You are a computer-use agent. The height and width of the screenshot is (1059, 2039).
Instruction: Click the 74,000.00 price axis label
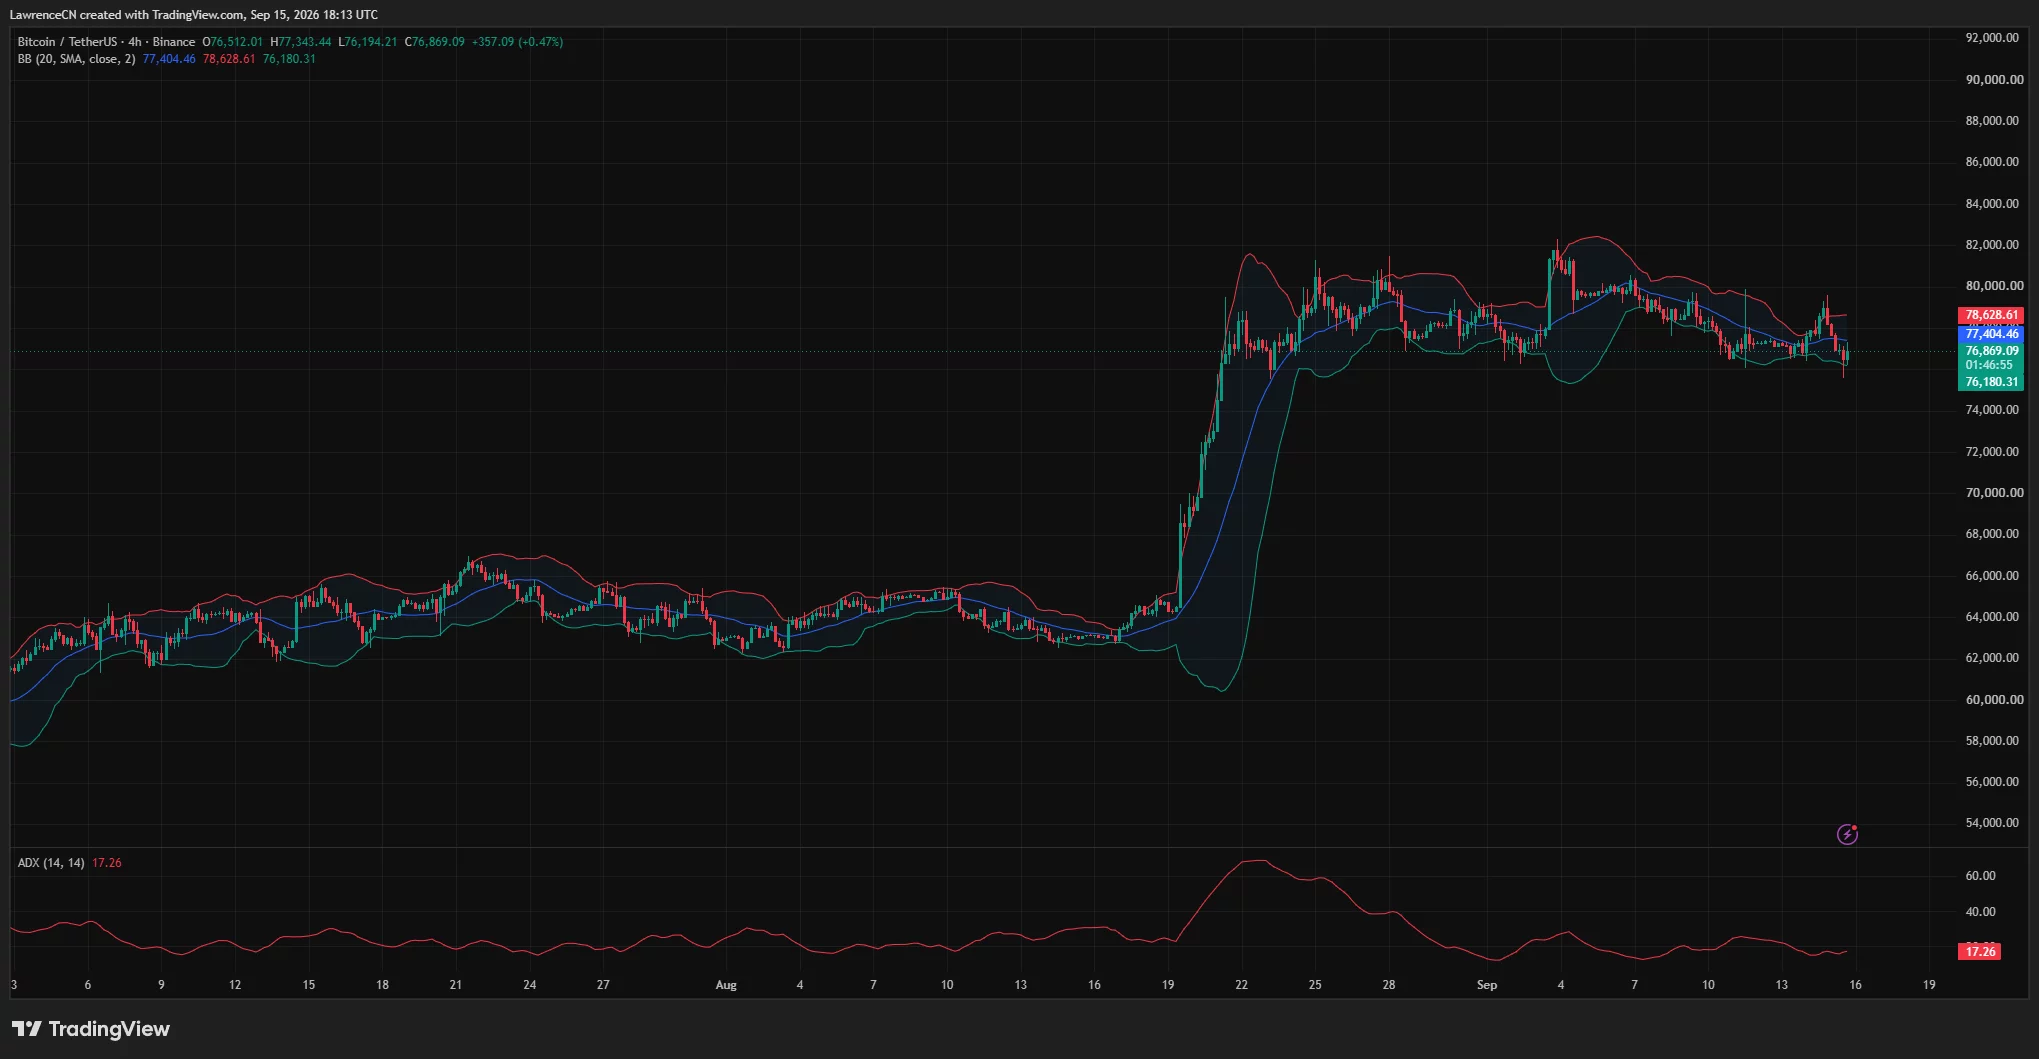1992,410
